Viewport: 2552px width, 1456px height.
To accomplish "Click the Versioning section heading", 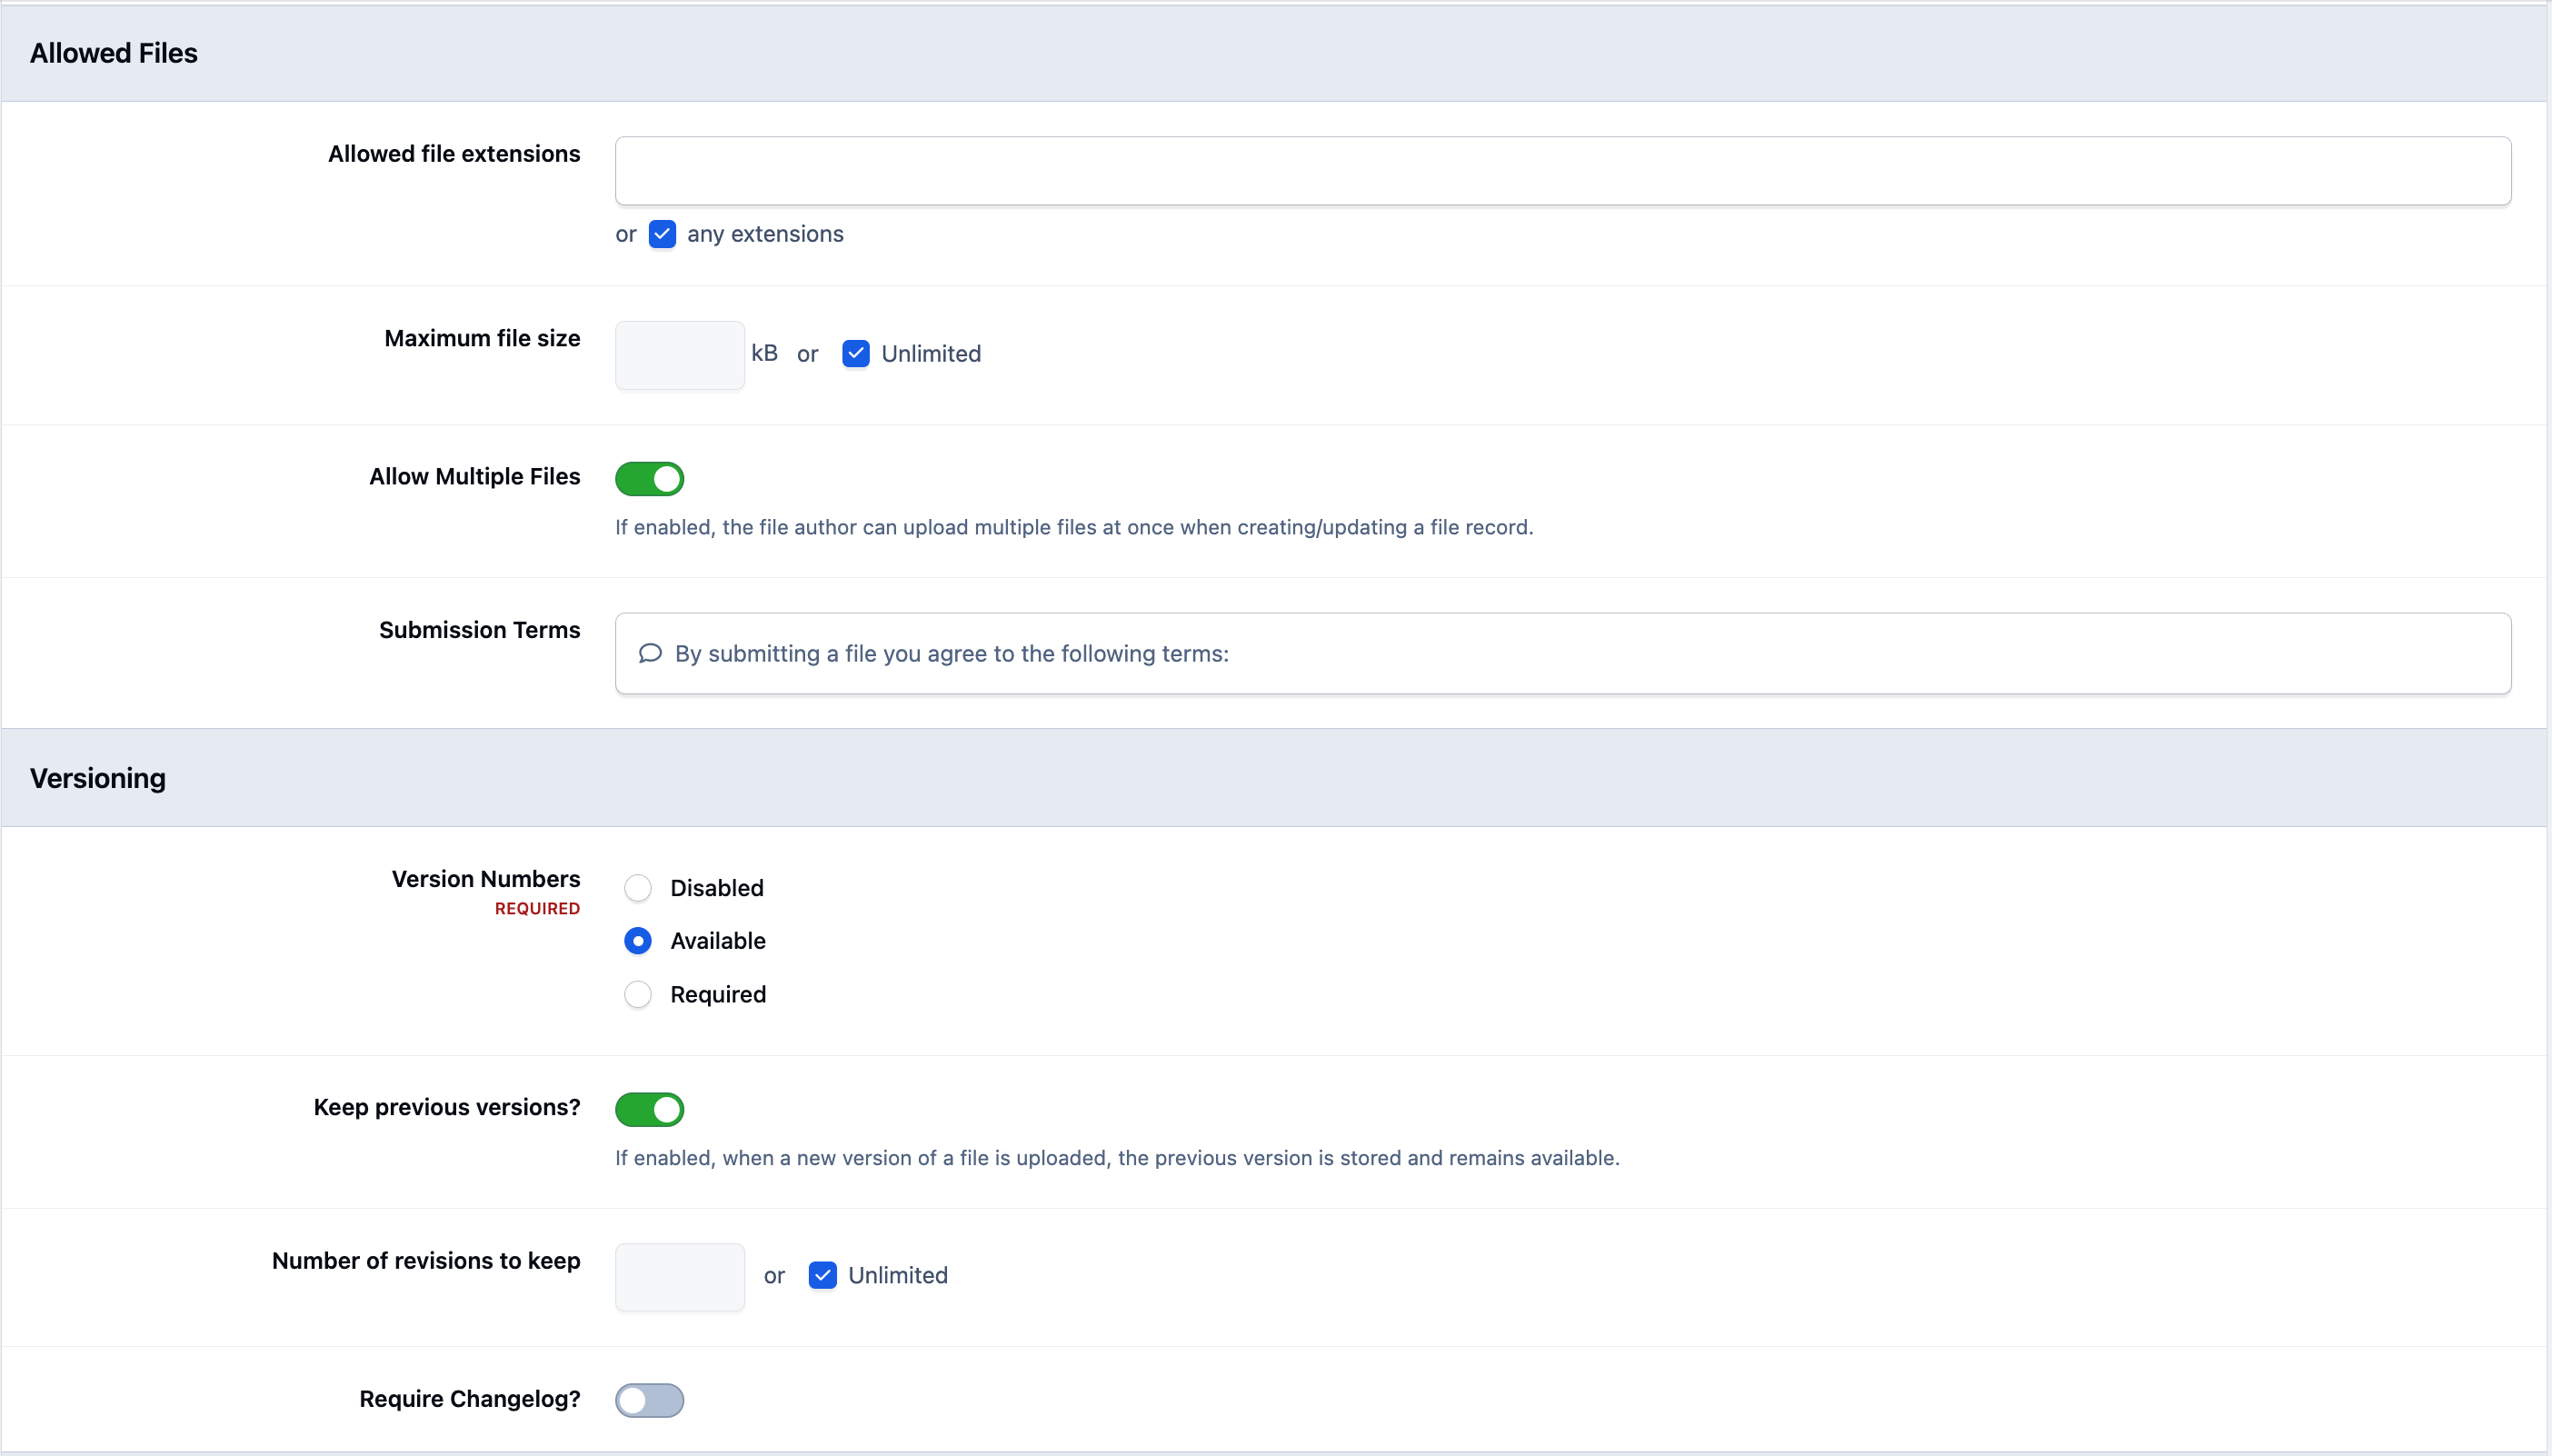I will pyautogui.click(x=98, y=778).
